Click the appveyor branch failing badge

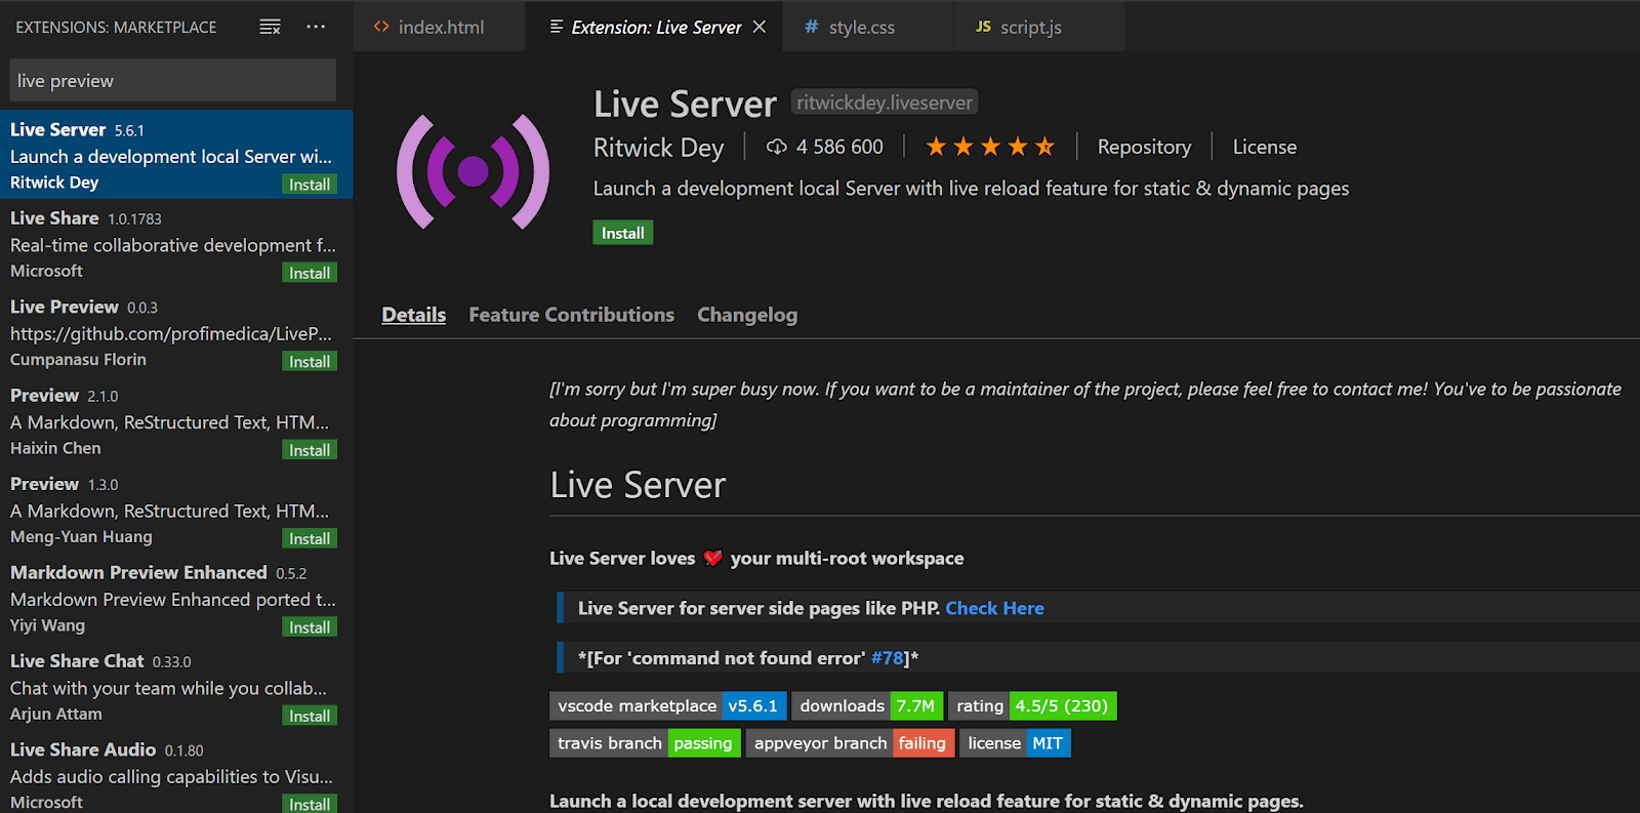click(x=850, y=743)
